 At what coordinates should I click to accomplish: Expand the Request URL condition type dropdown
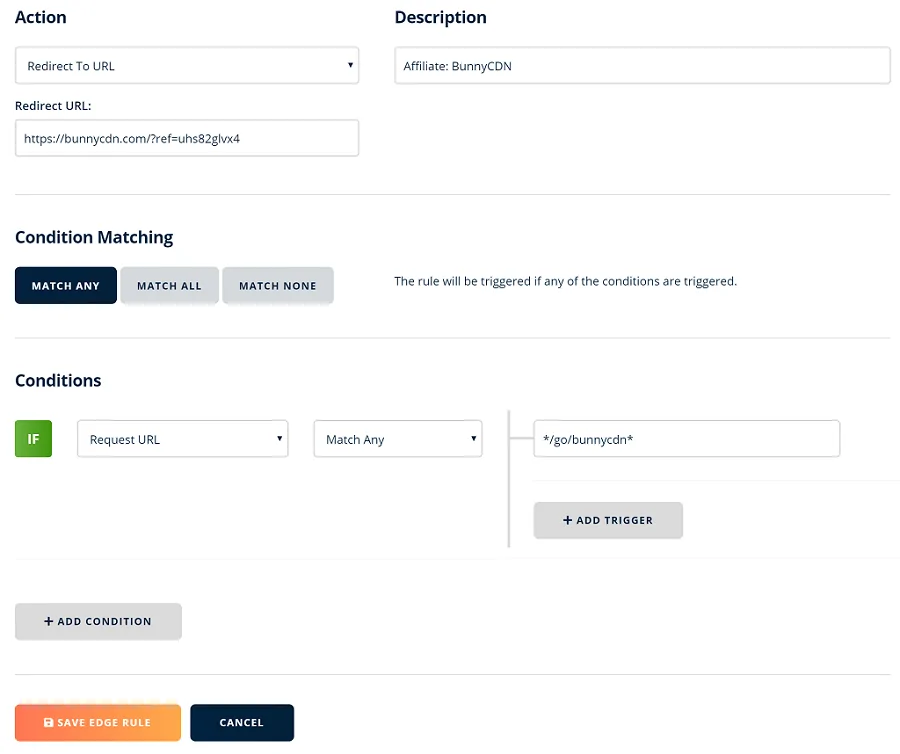point(182,439)
